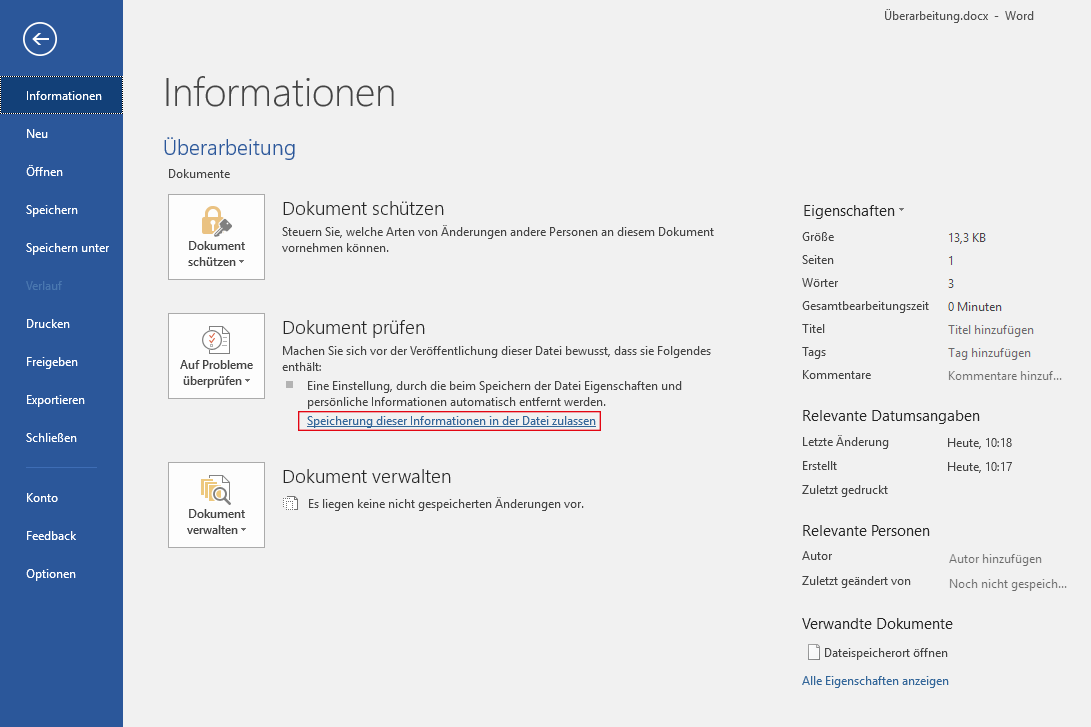Click the 13,3 KB size value

966,238
